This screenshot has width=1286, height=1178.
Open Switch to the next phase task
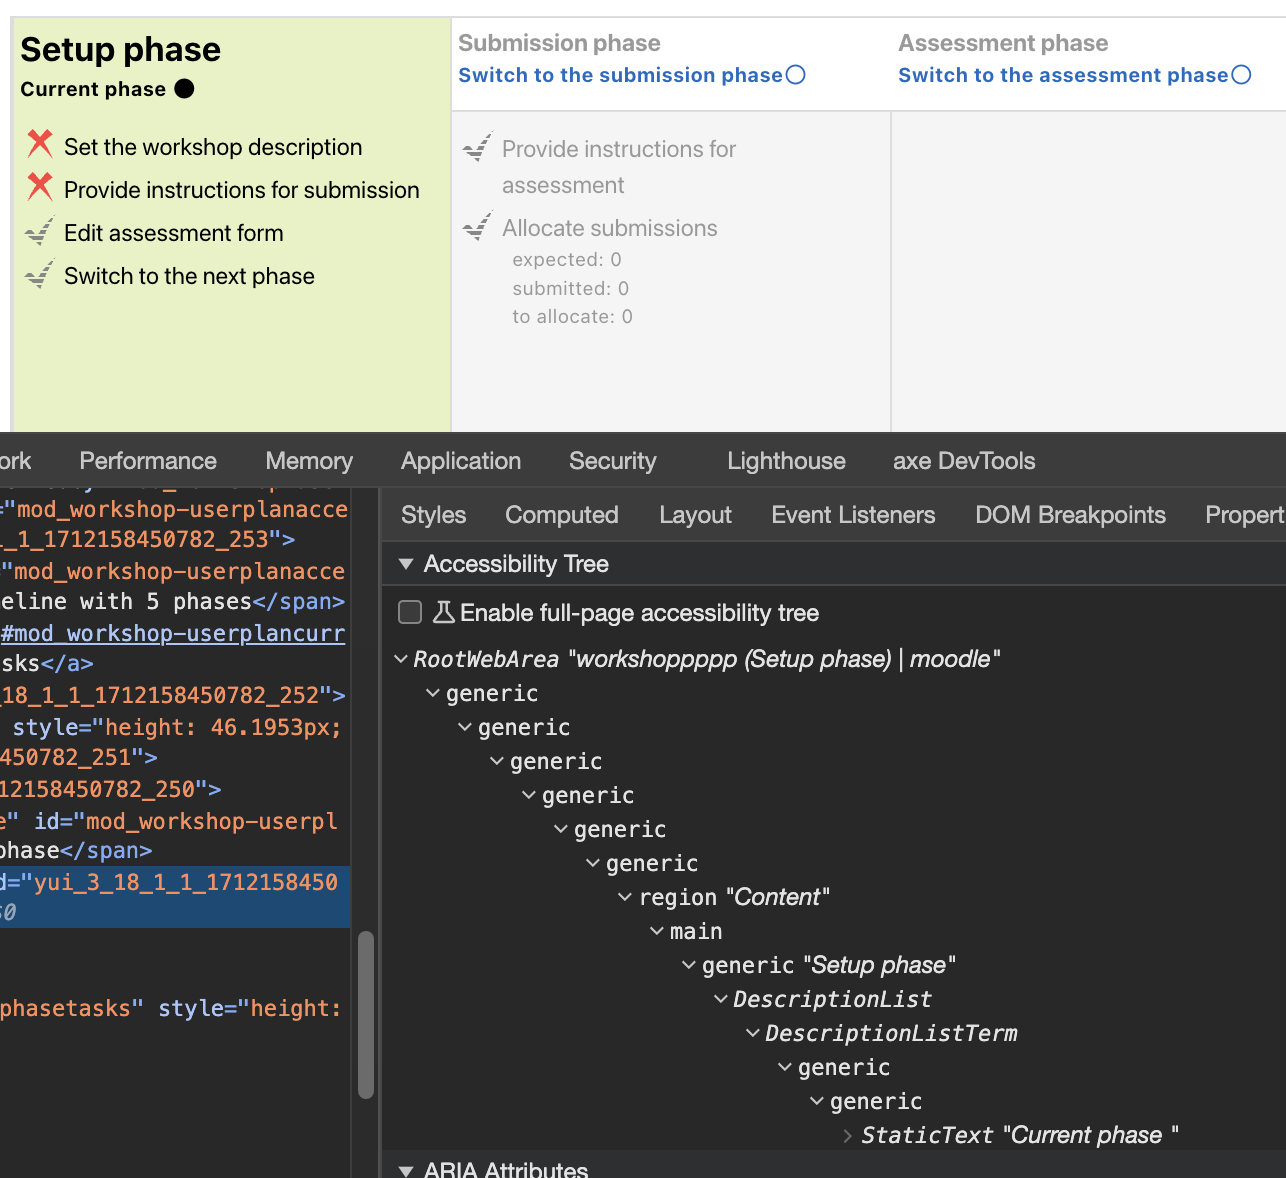click(189, 276)
